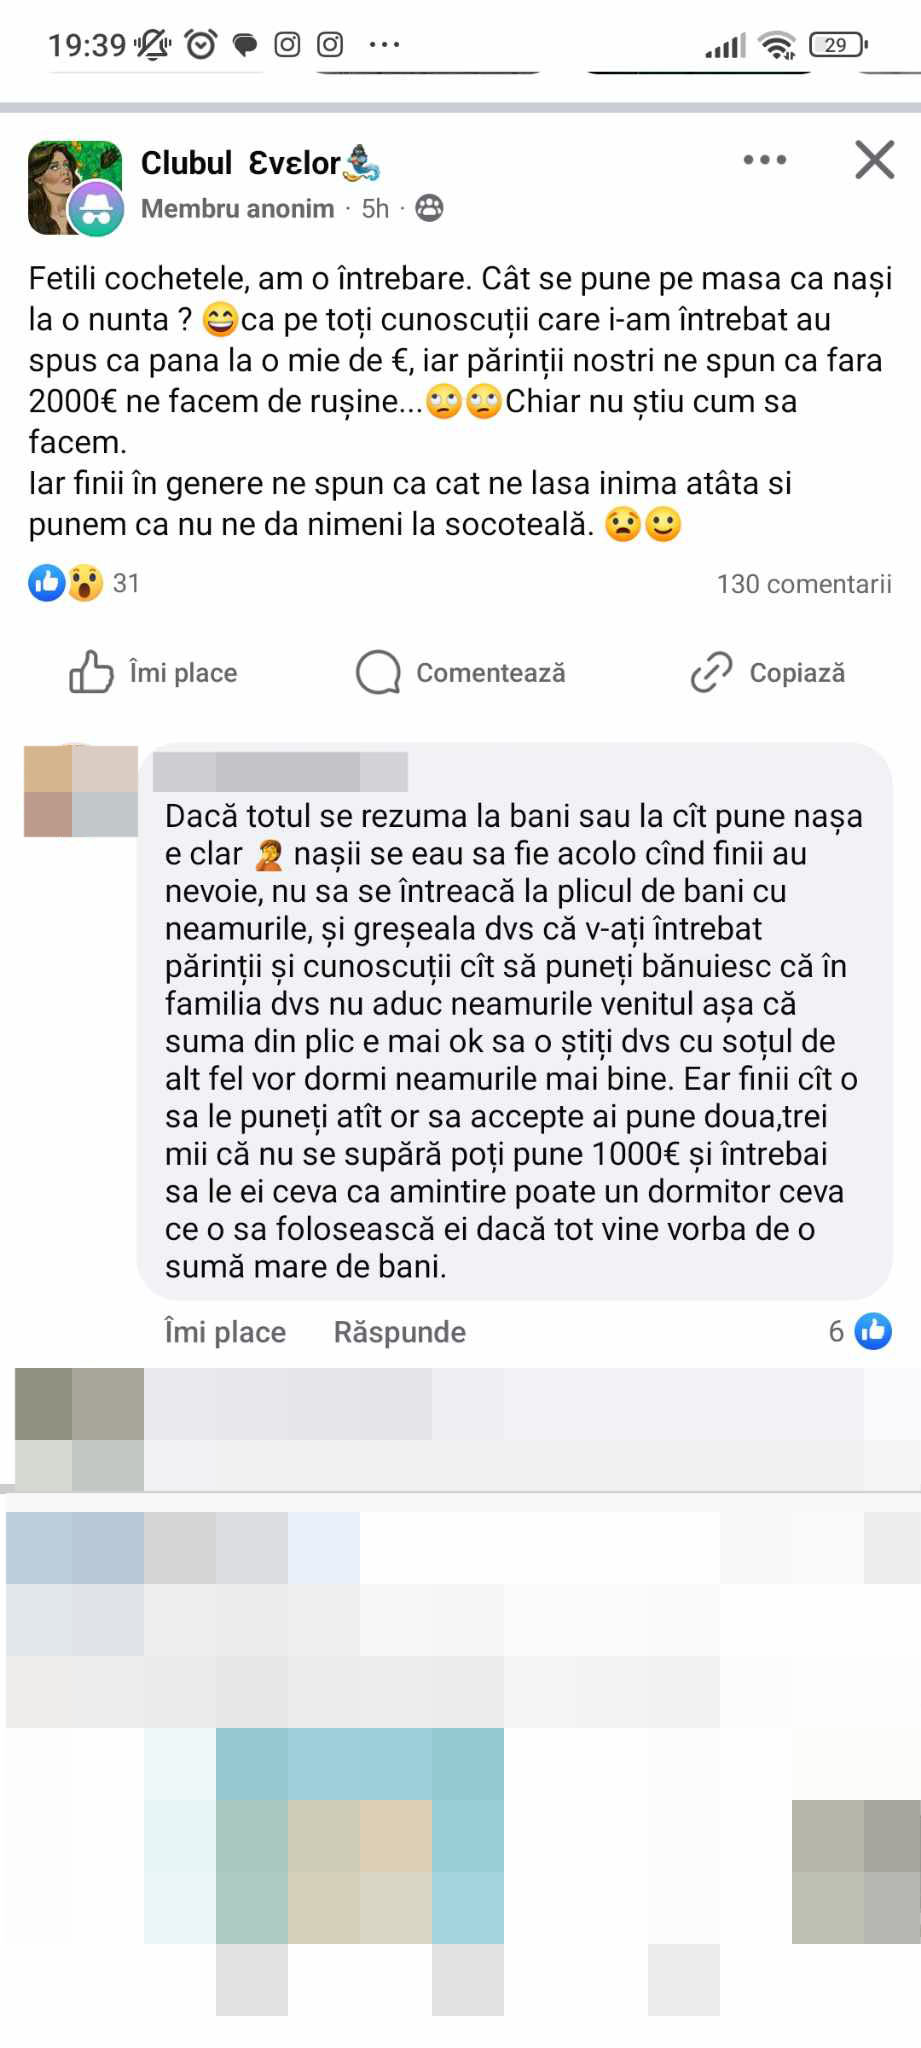This screenshot has width=921, height=2048.
Task: Like the comment via Îmi place text
Action: 225,1332
